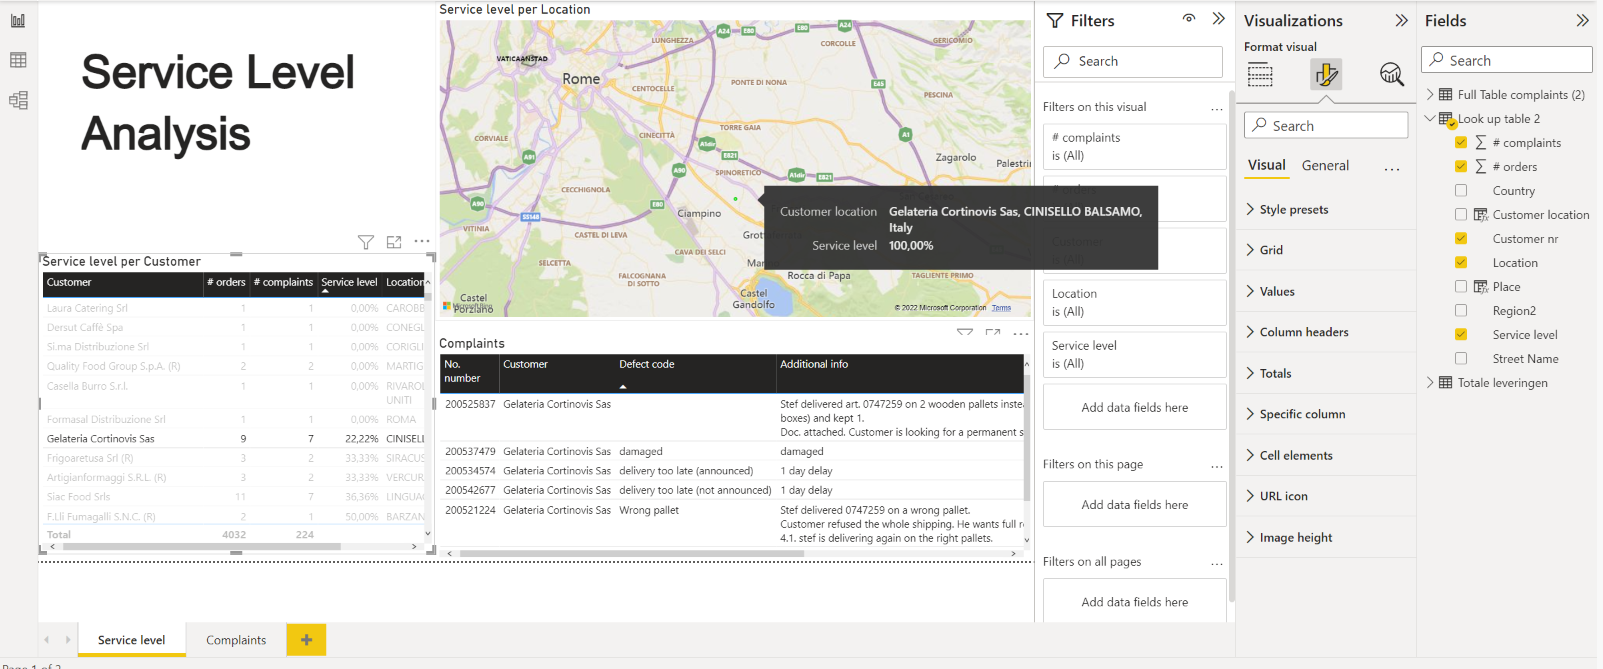
Task: Switch to Service level page tab
Action: [x=131, y=640]
